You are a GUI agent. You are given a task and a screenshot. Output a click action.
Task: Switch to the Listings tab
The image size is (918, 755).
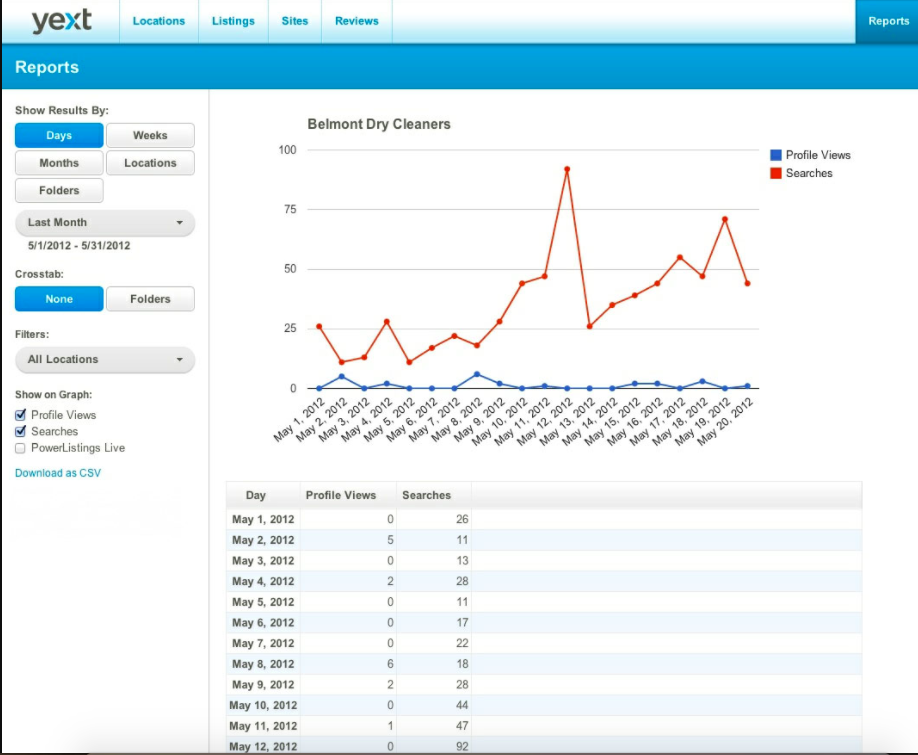pyautogui.click(x=233, y=21)
